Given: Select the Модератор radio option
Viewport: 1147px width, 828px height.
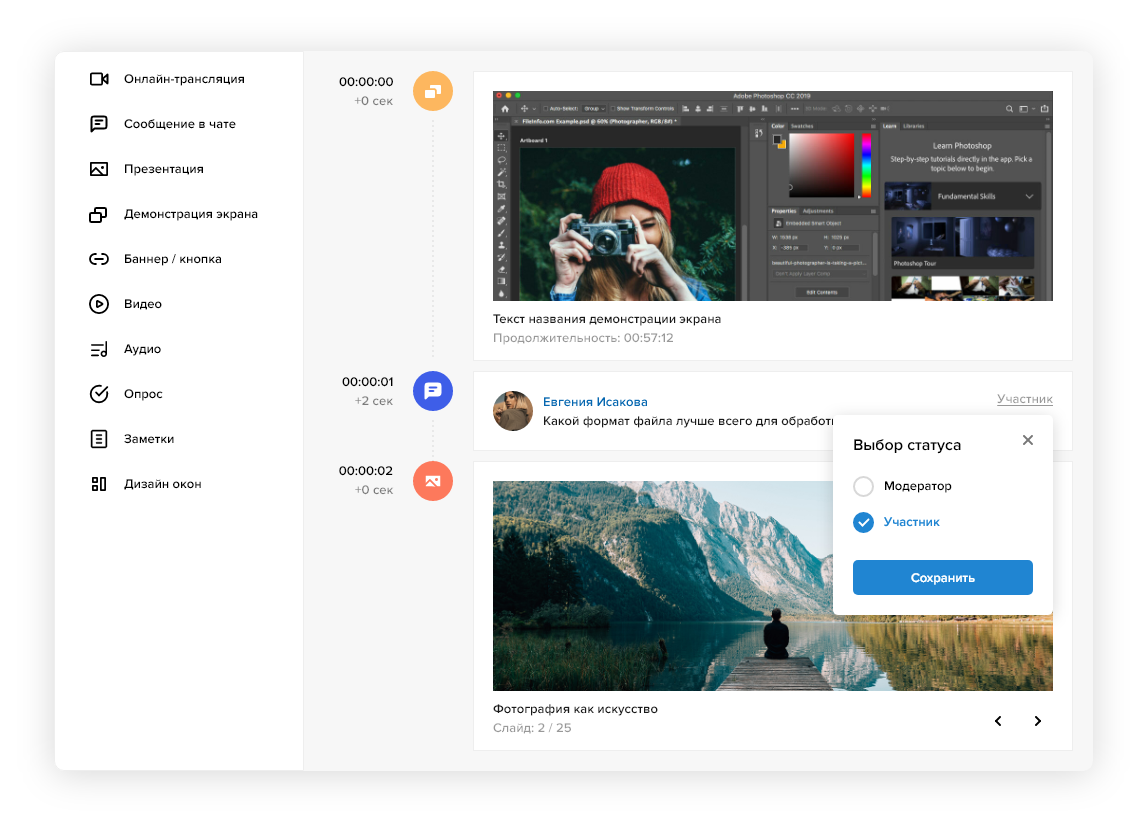Looking at the screenshot, I should (863, 486).
